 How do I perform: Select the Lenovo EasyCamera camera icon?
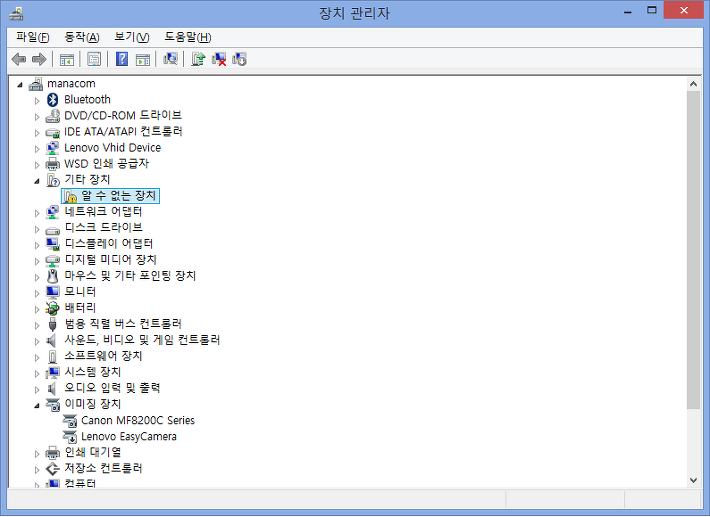point(70,436)
